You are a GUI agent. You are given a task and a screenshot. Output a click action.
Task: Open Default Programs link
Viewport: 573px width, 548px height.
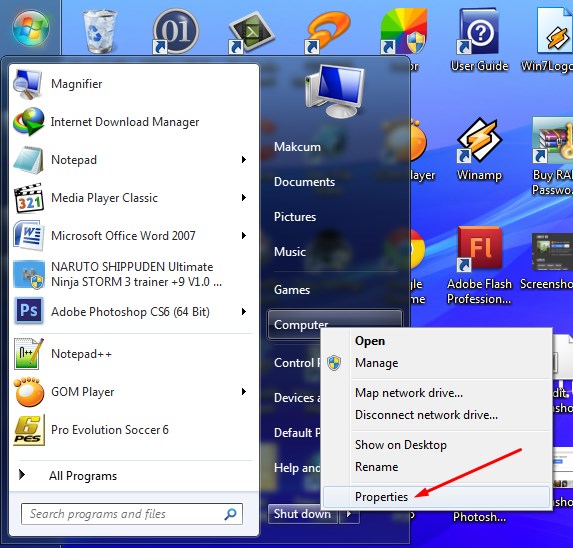297,433
